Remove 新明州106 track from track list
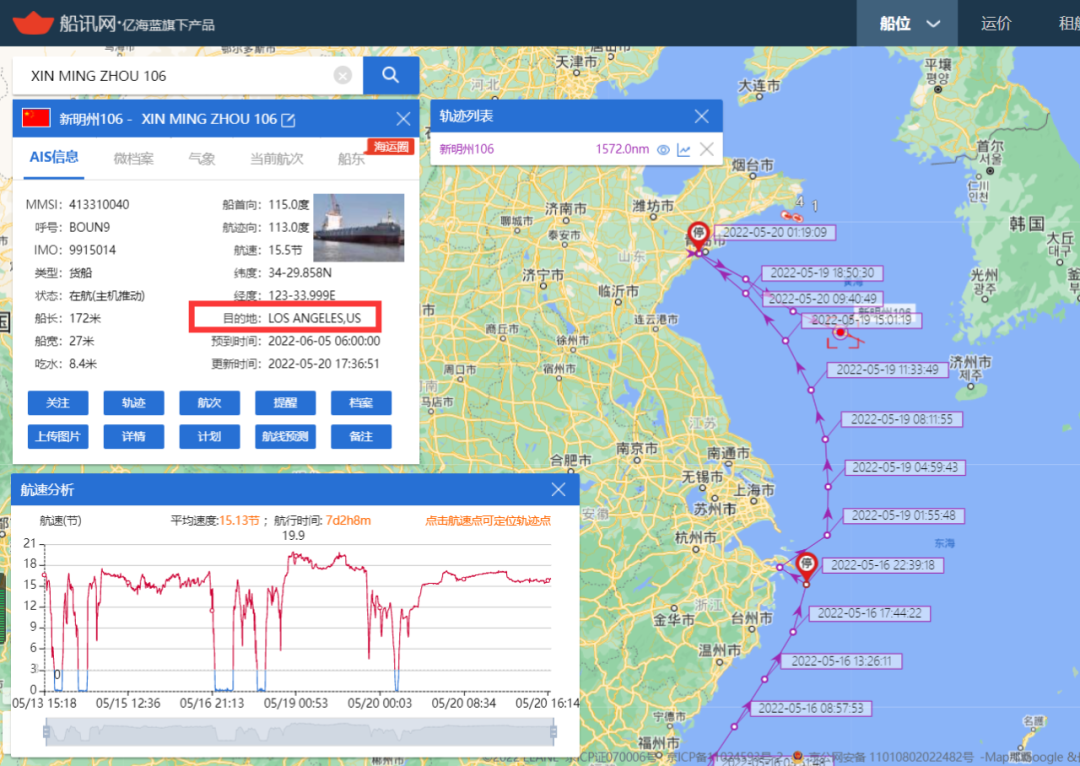The image size is (1080, 766). (x=706, y=150)
